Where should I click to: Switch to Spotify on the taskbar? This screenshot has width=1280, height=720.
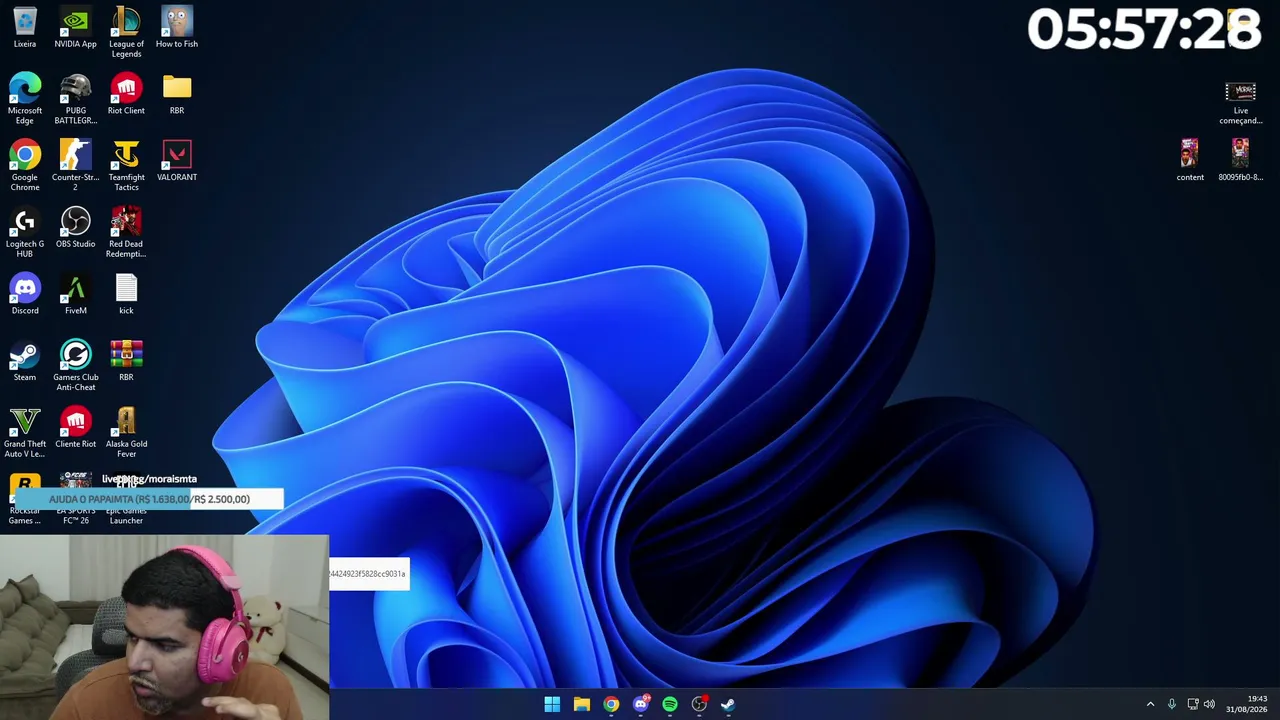coord(670,704)
